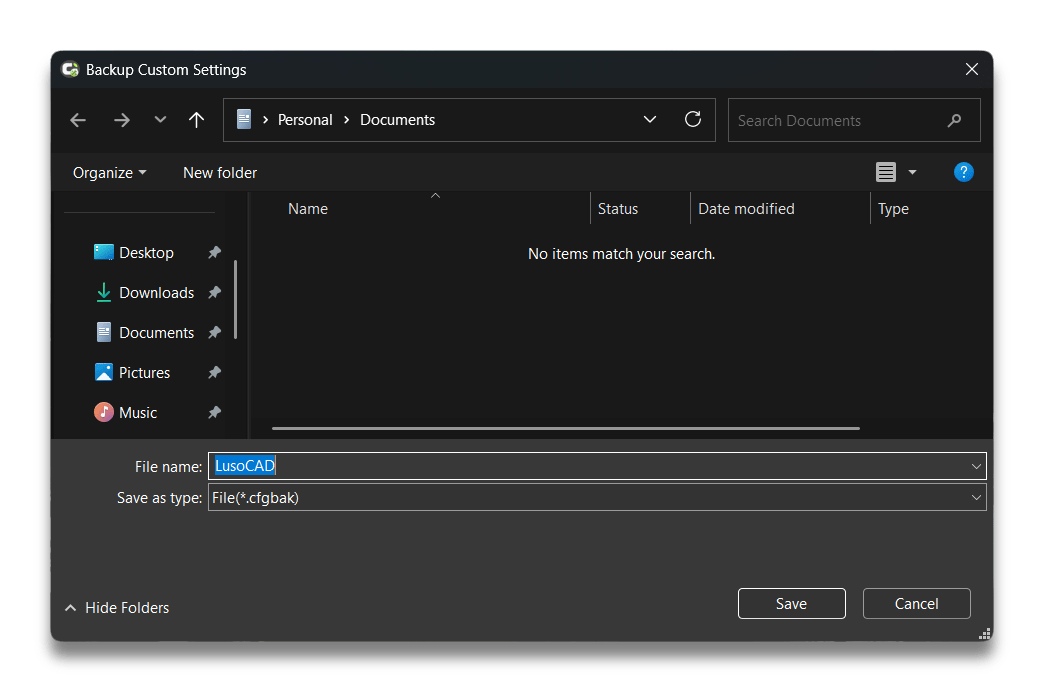This screenshot has height=692, width=1044.
Task: Expand the File name dropdown arrow
Action: (976, 466)
